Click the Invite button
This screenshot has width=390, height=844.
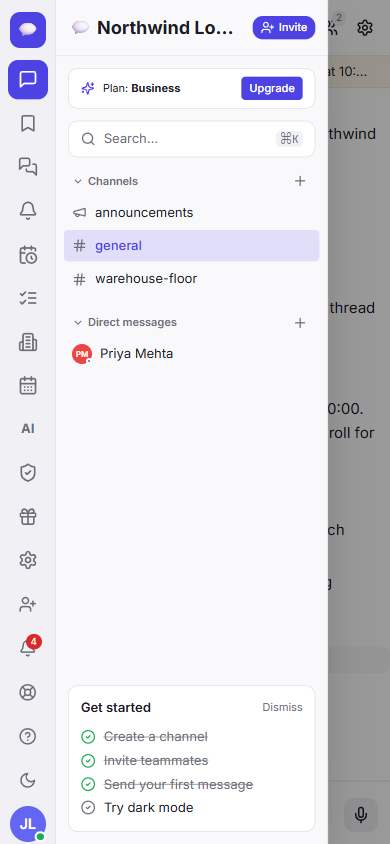[283, 27]
